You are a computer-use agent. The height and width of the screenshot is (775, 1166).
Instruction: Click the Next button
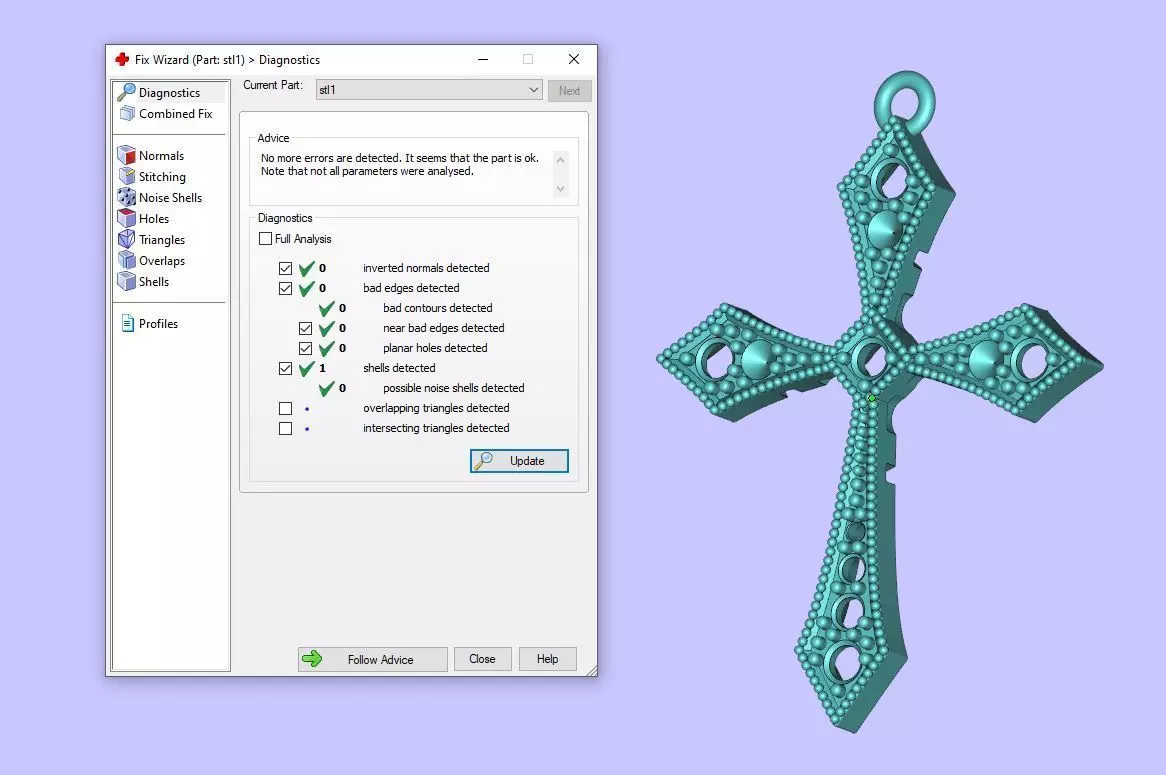tap(570, 91)
